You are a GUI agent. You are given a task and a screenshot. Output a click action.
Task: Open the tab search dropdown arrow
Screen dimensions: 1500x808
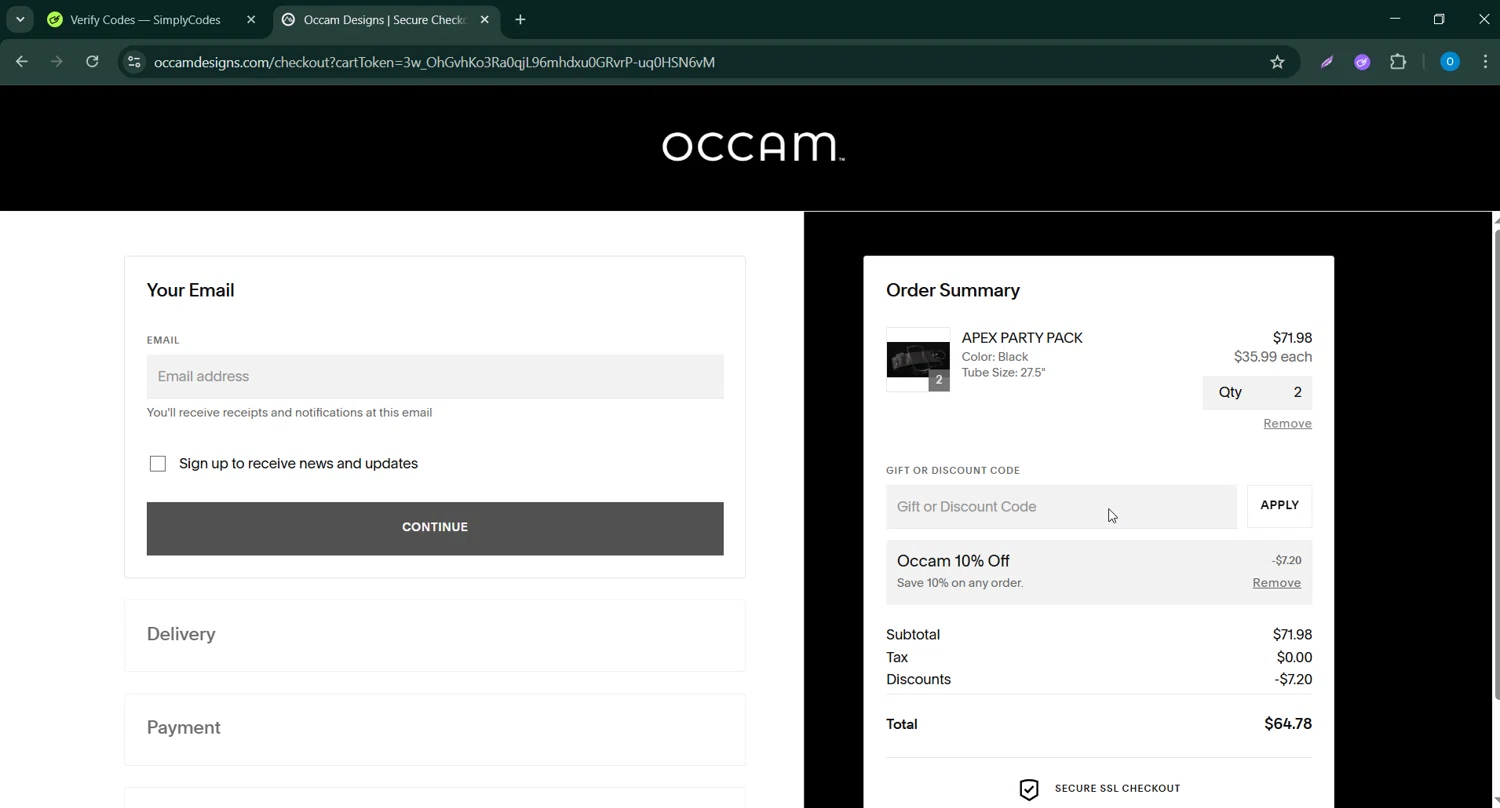point(20,20)
